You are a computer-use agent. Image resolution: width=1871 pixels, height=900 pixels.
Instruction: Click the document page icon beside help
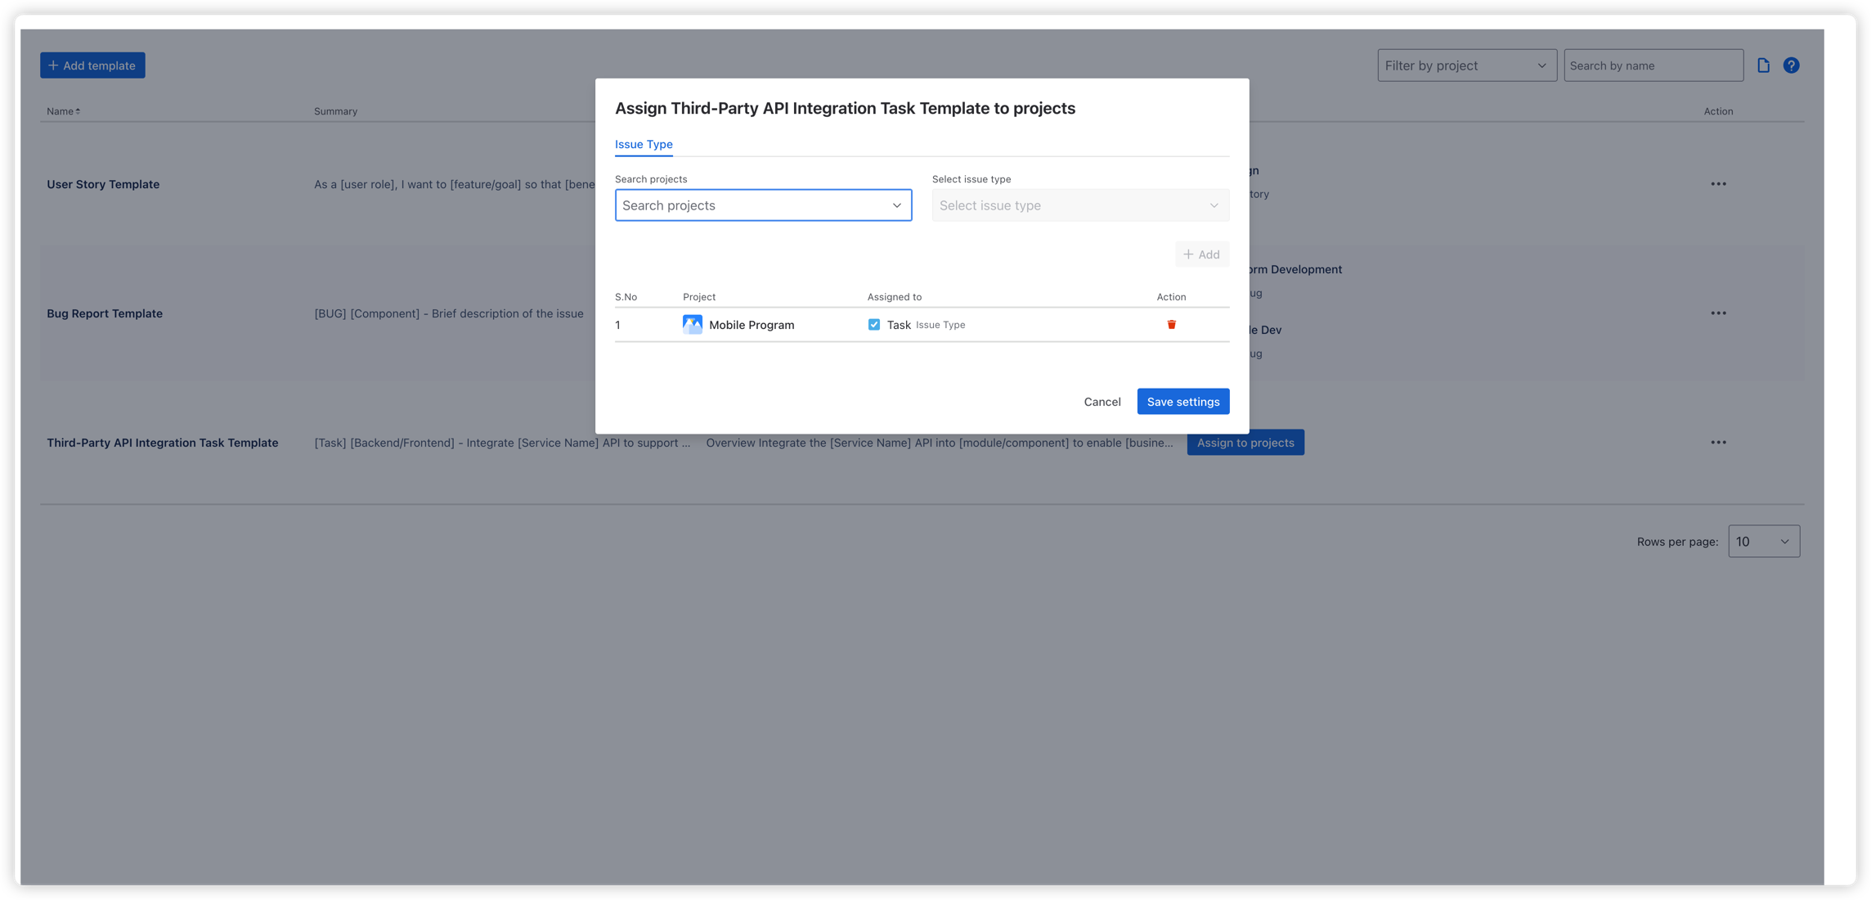pos(1764,64)
